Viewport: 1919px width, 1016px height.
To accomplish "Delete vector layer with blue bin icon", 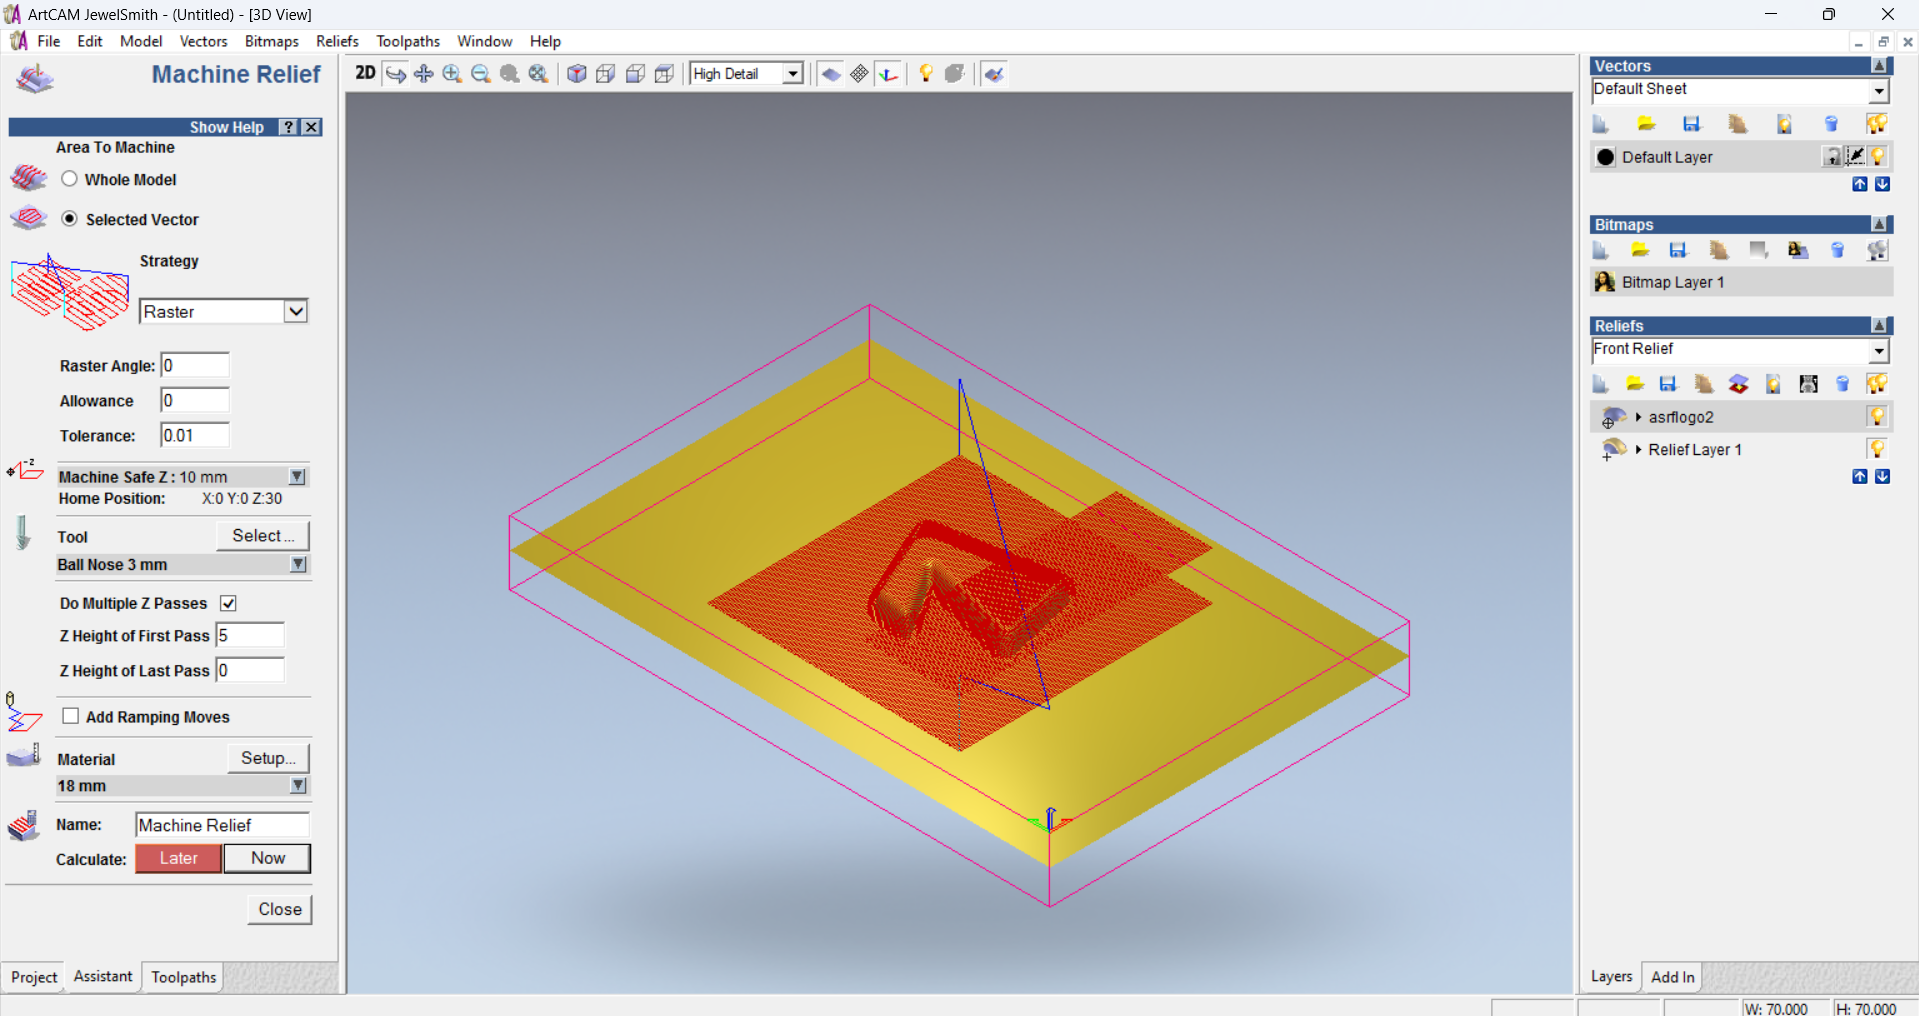I will 1831,124.
